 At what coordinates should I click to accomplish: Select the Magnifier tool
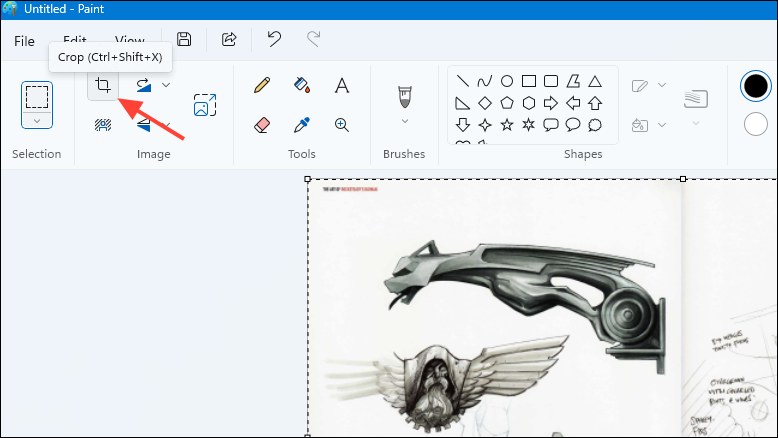tap(342, 125)
